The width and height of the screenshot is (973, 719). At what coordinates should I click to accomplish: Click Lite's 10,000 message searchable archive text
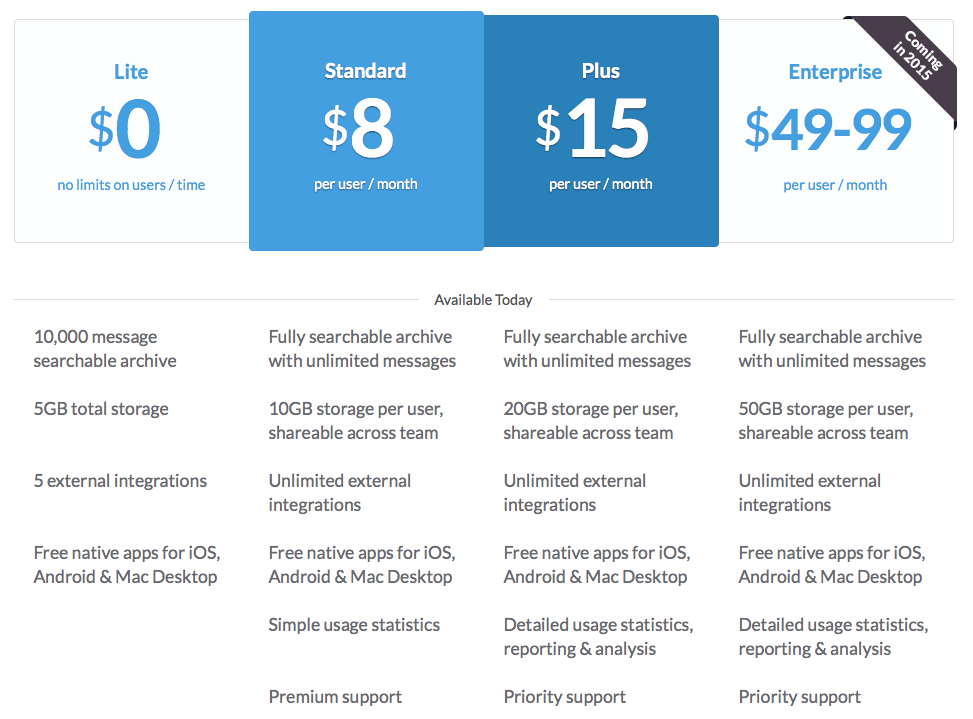[x=105, y=349]
